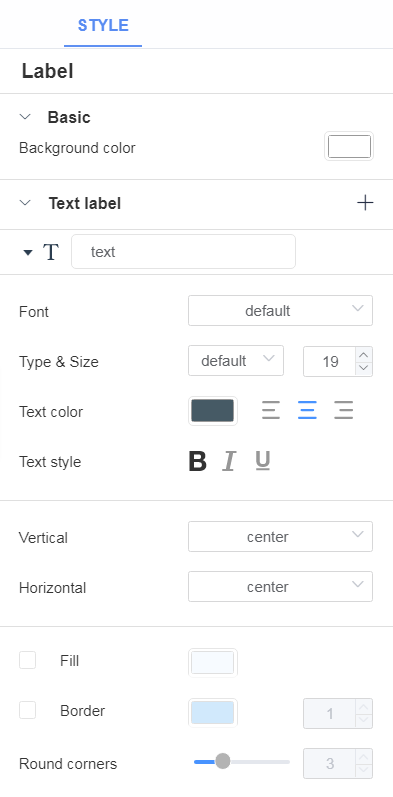Align text to the center
393x797 pixels.
click(x=307, y=410)
